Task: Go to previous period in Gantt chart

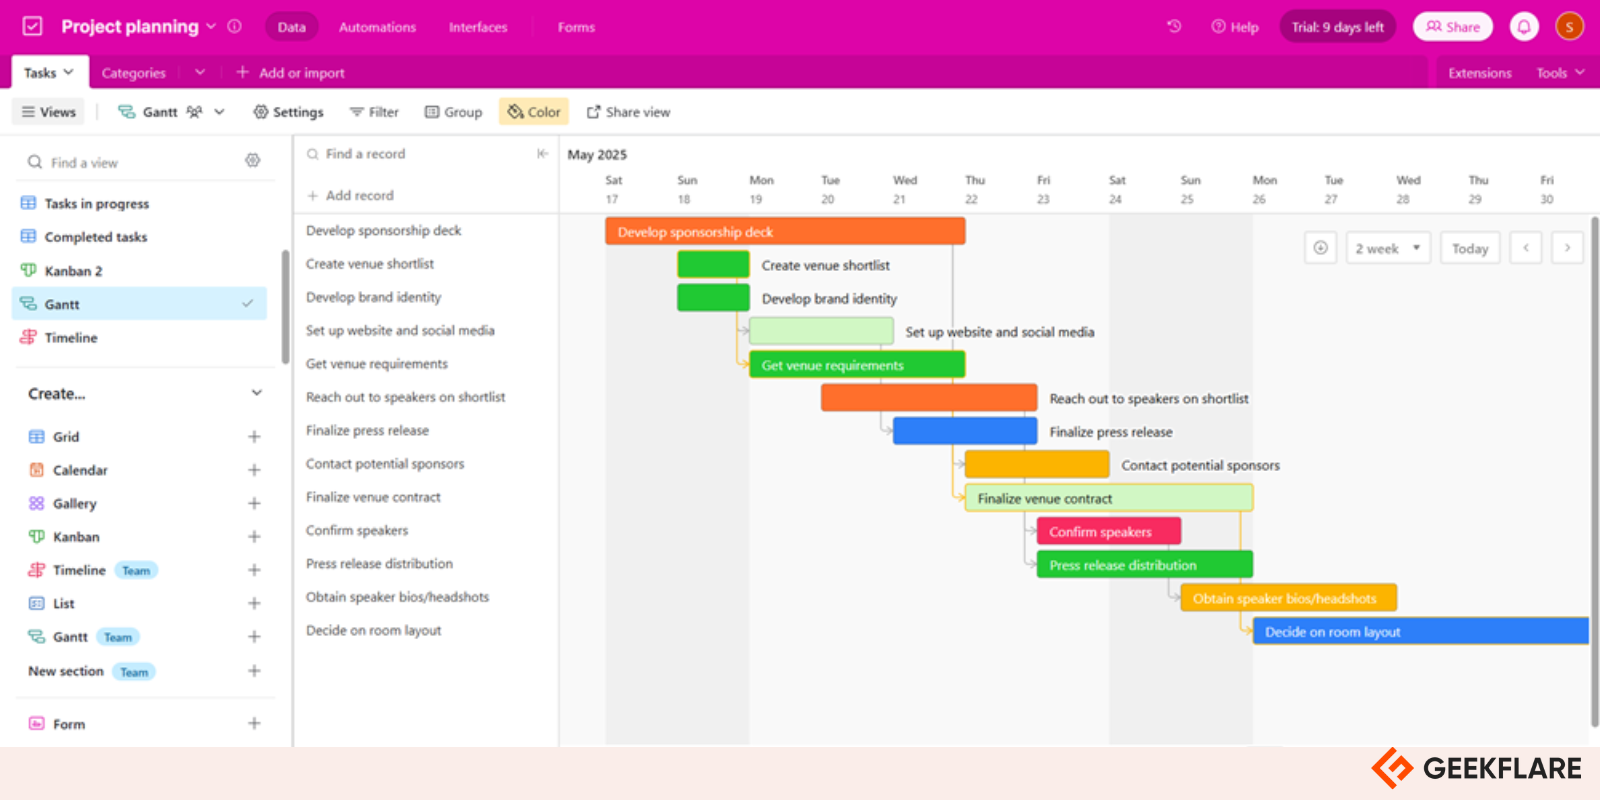Action: tap(1526, 248)
